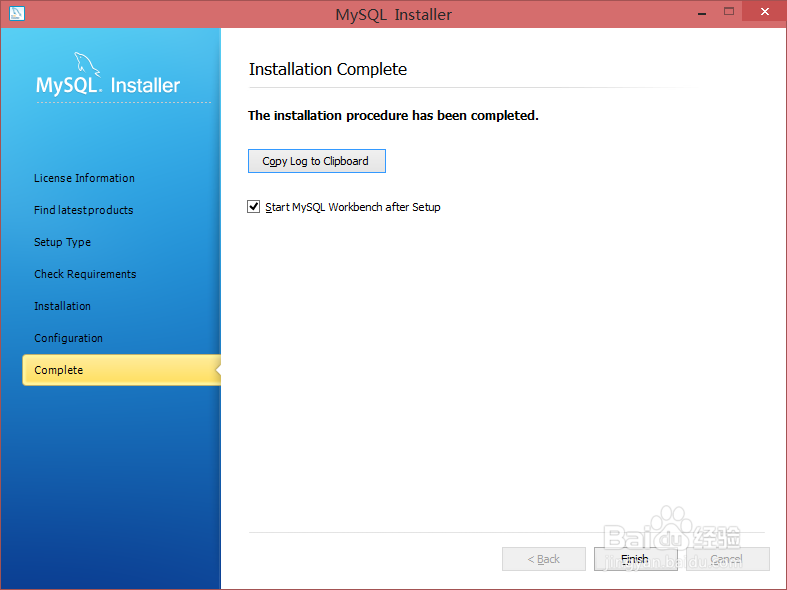787x590 pixels.
Task: Click the Cancel button
Action: click(727, 559)
